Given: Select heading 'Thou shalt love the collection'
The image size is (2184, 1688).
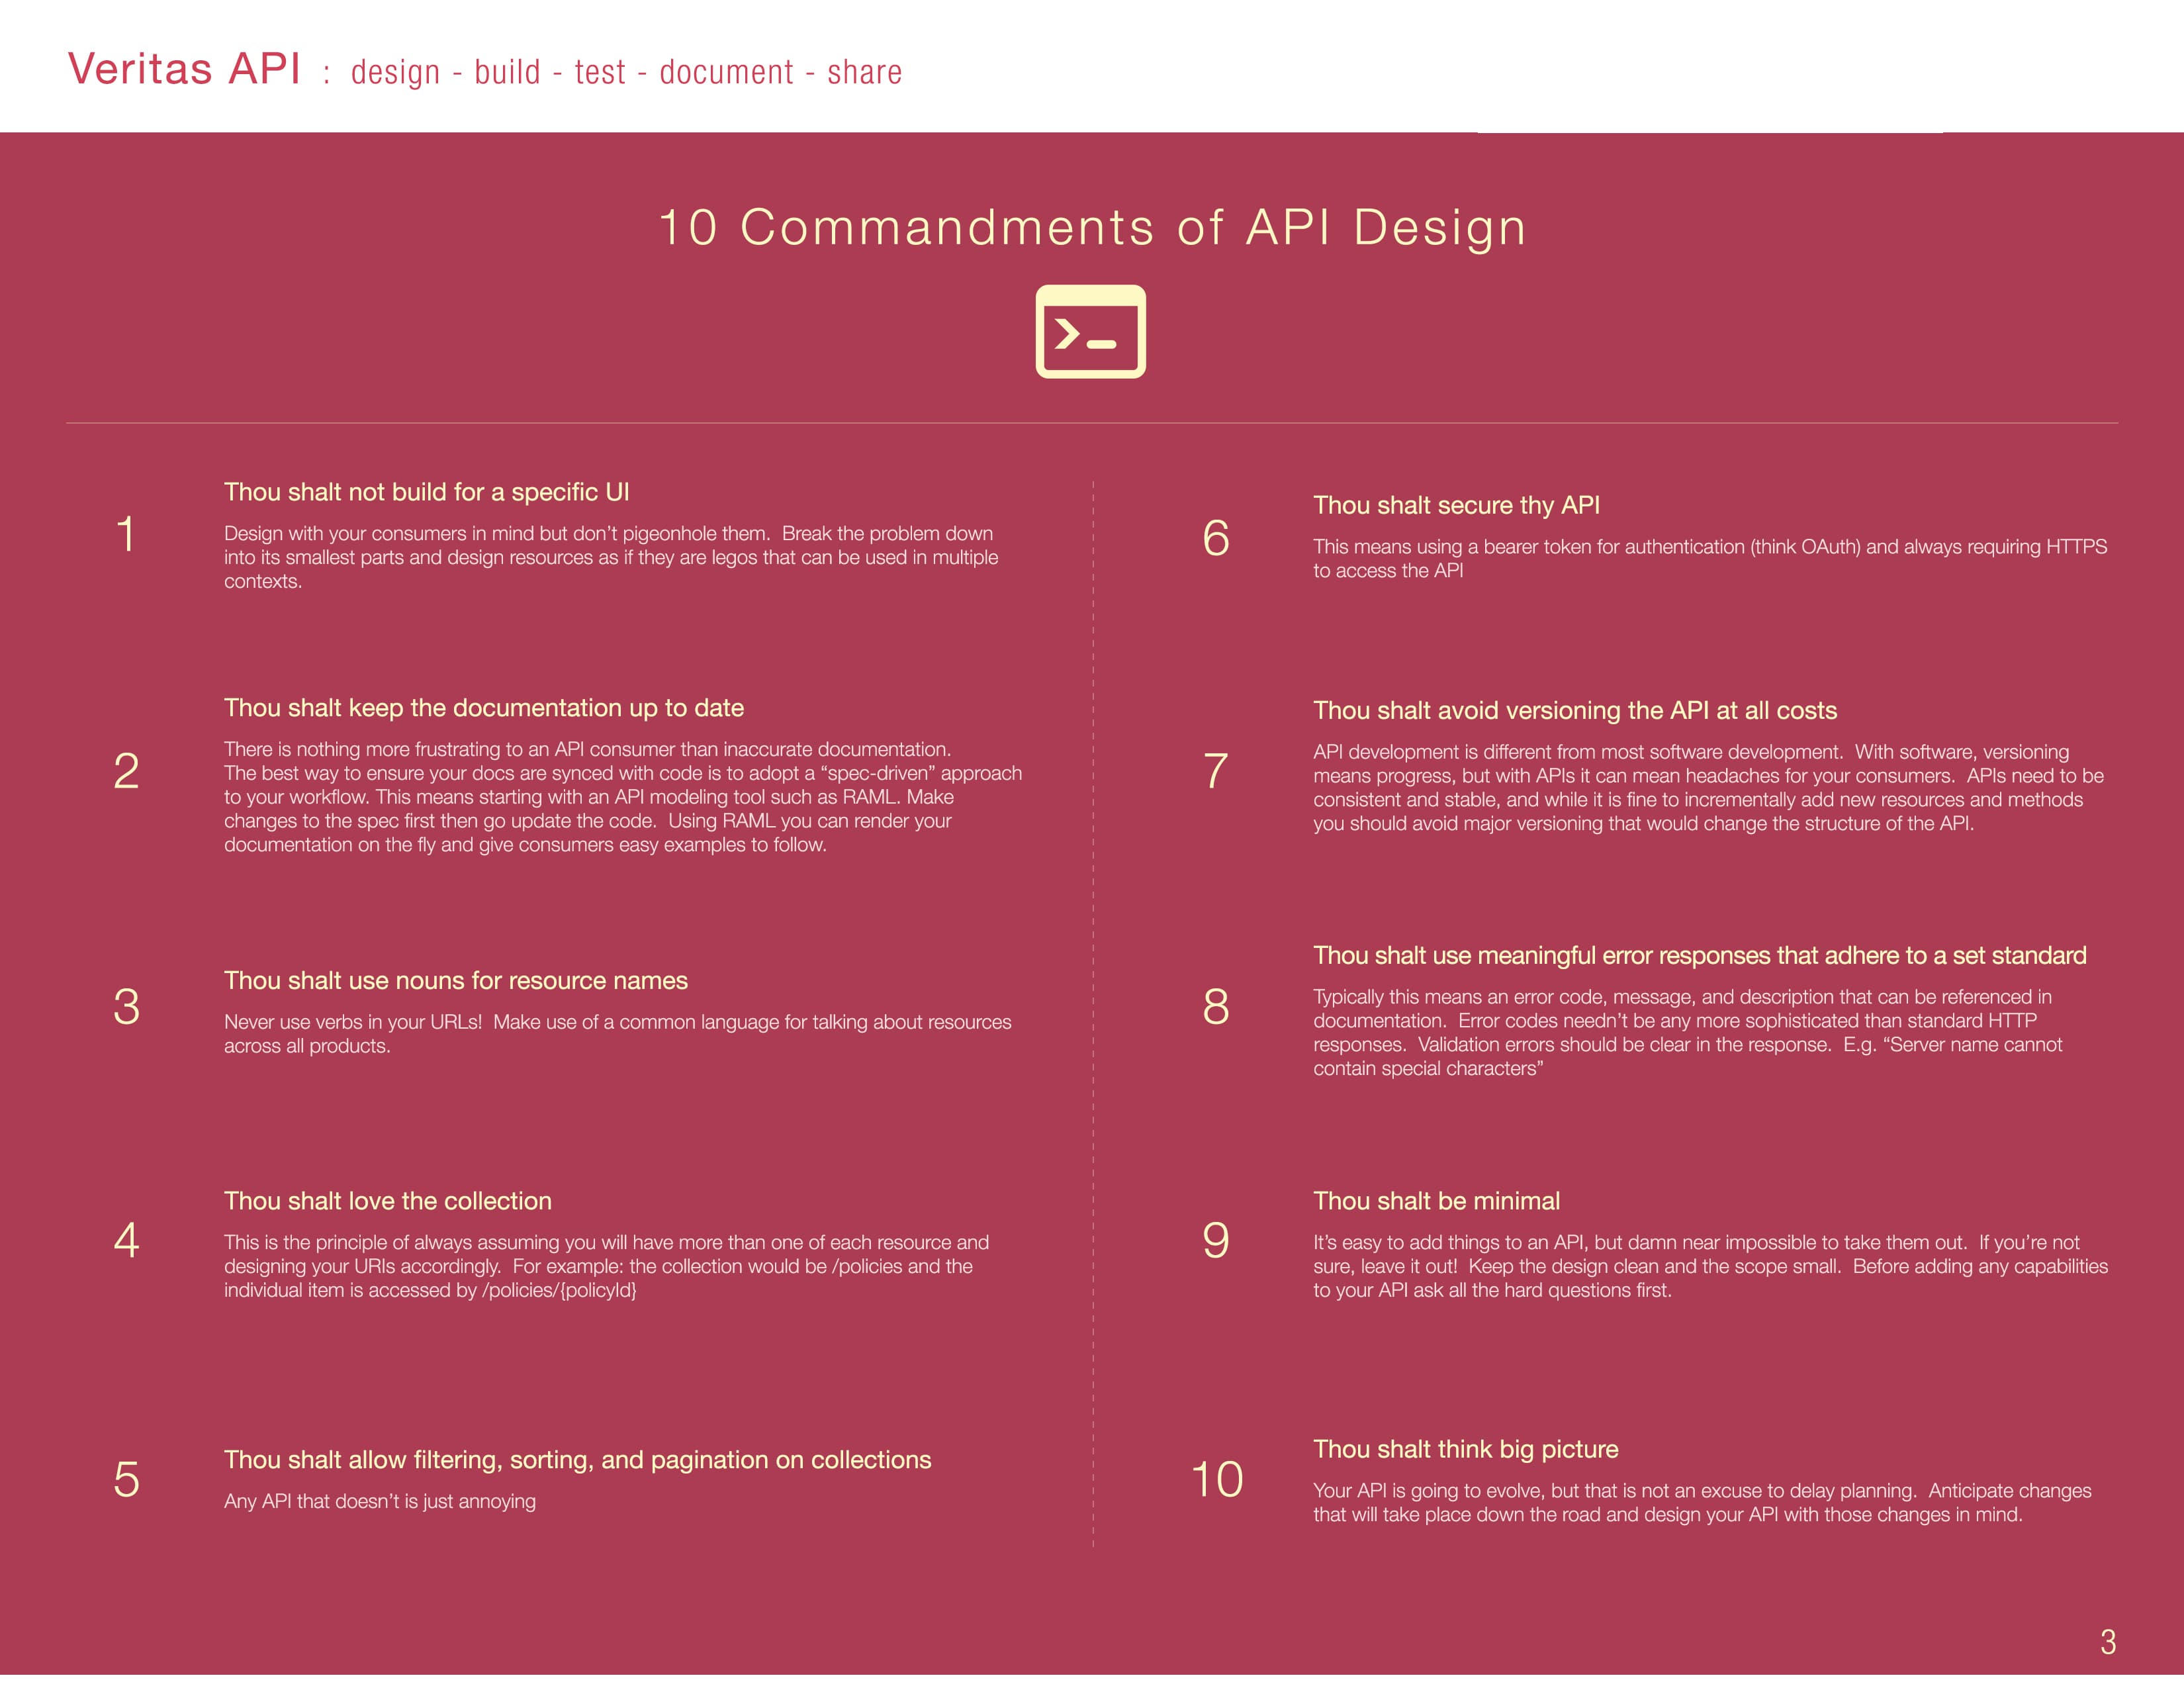Looking at the screenshot, I should click(x=388, y=1201).
